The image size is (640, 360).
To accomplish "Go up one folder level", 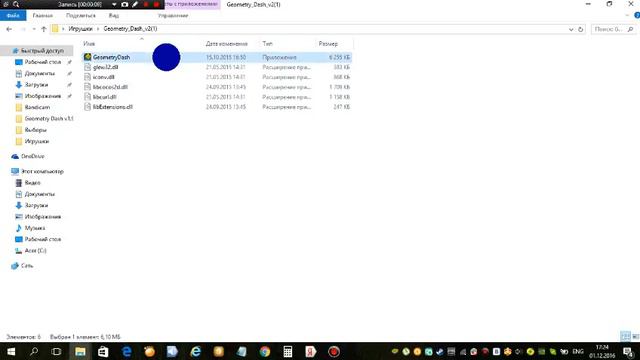I will coord(44,29).
